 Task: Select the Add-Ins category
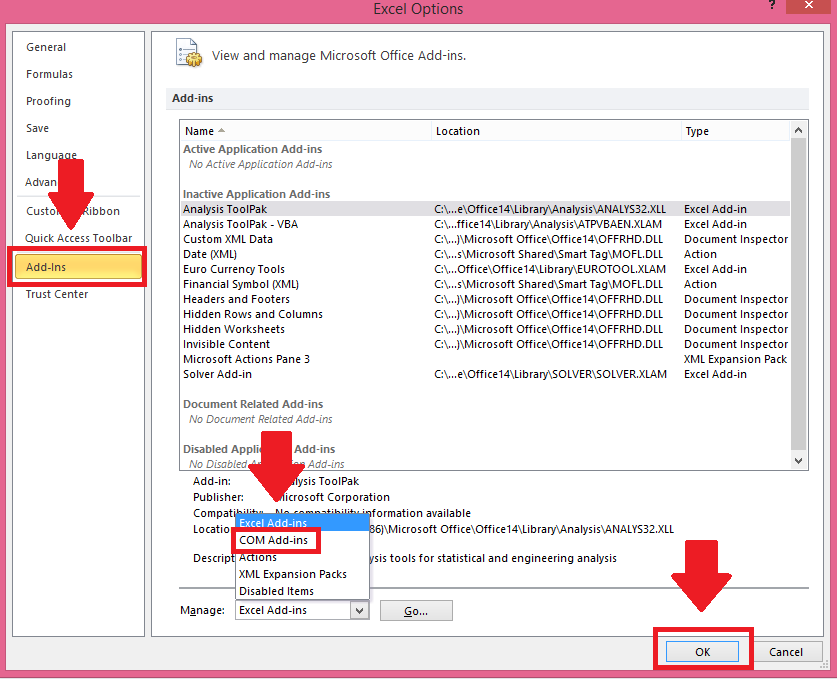coord(78,267)
